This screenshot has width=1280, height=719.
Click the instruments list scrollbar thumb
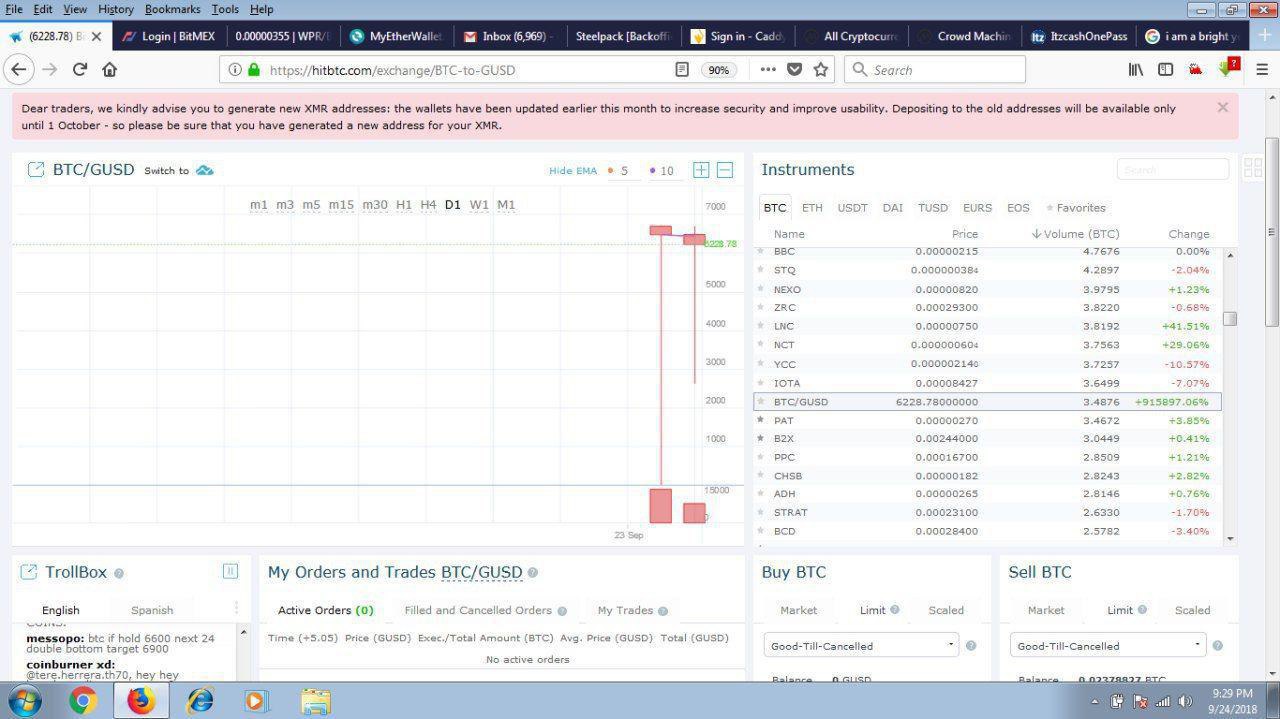pos(1230,319)
